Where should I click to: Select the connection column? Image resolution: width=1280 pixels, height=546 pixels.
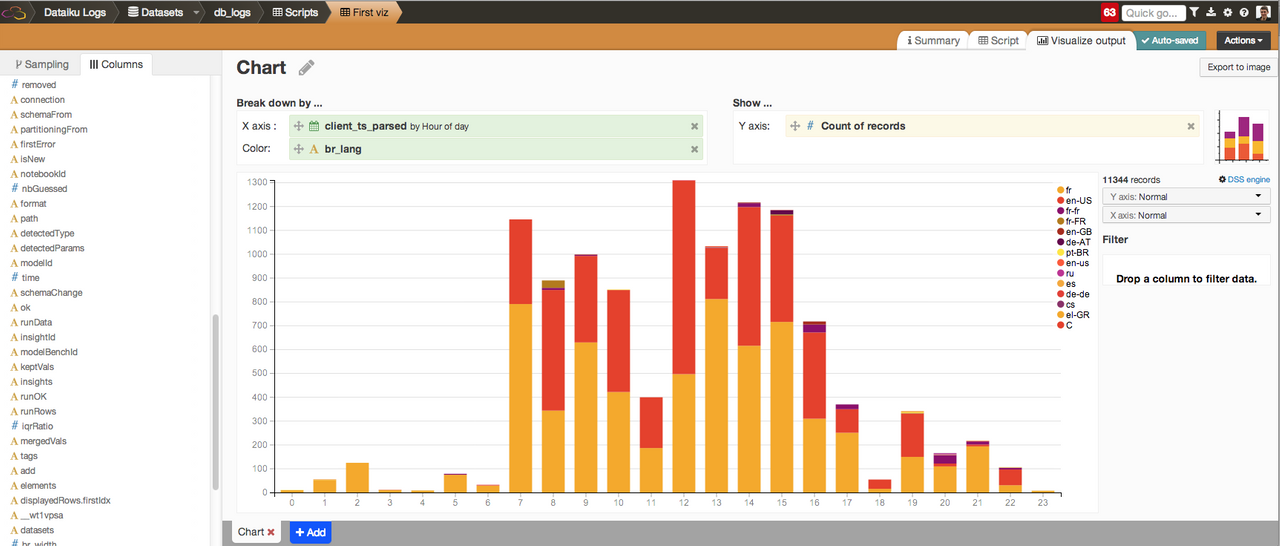pyautogui.click(x=42, y=100)
